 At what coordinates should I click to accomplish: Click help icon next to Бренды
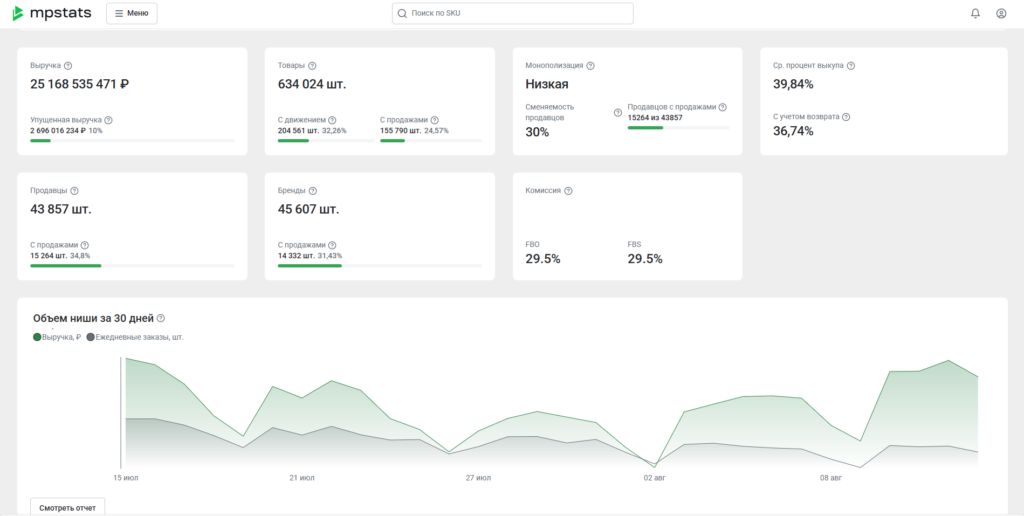313,190
